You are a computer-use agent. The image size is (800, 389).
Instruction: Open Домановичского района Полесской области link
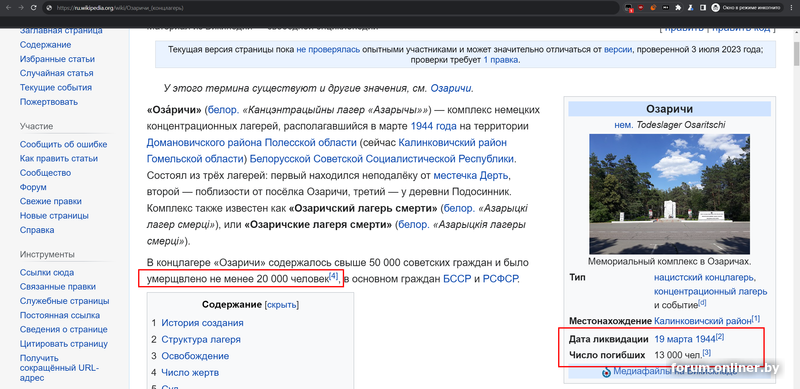[x=252, y=142]
